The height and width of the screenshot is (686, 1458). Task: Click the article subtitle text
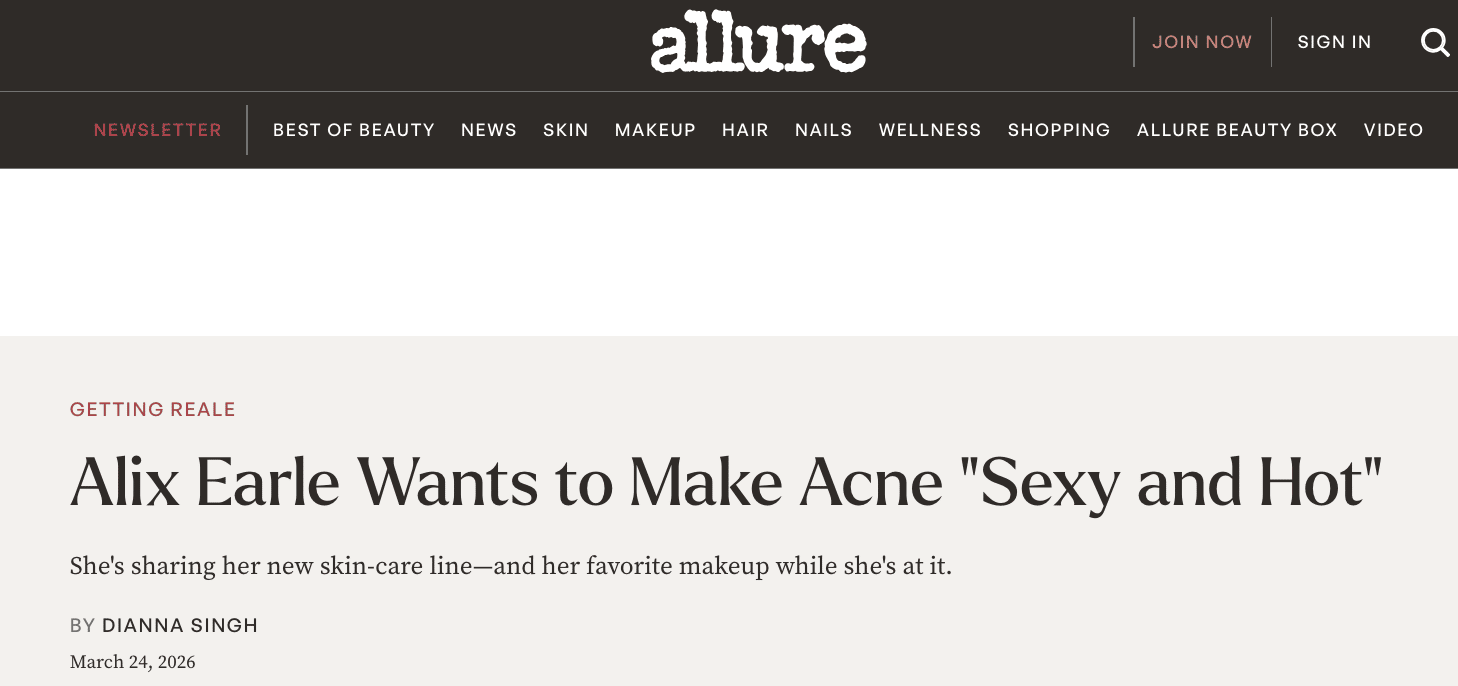pyautogui.click(x=510, y=567)
